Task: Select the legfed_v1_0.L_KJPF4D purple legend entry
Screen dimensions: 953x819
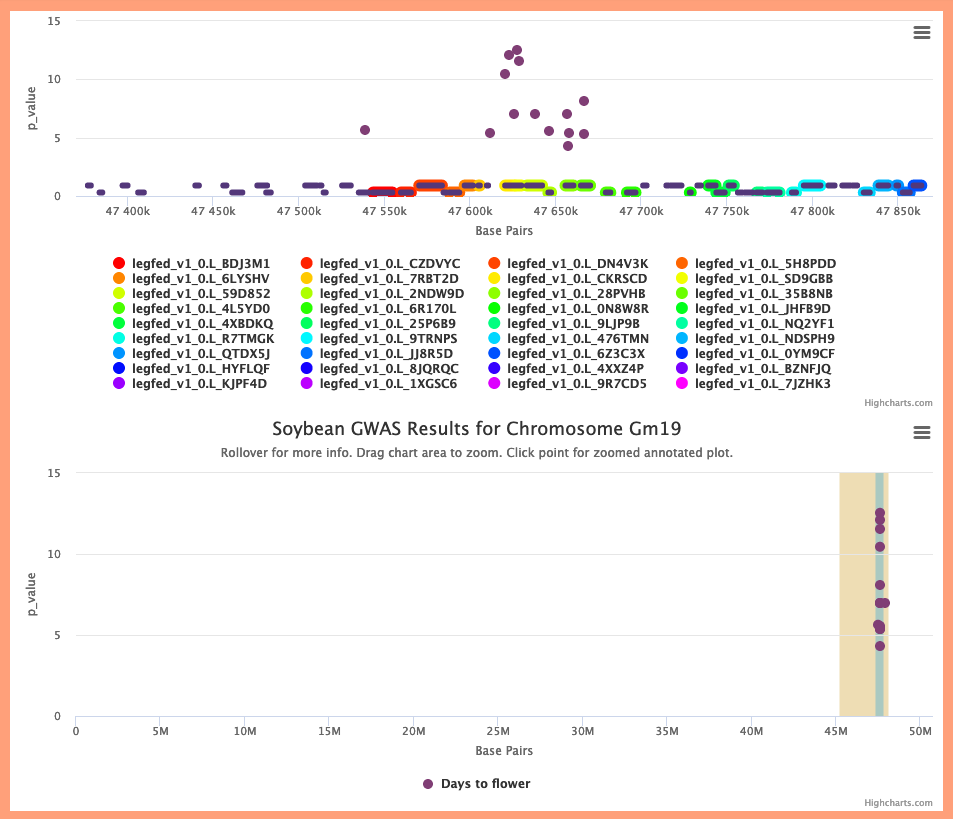Action: tap(190, 383)
